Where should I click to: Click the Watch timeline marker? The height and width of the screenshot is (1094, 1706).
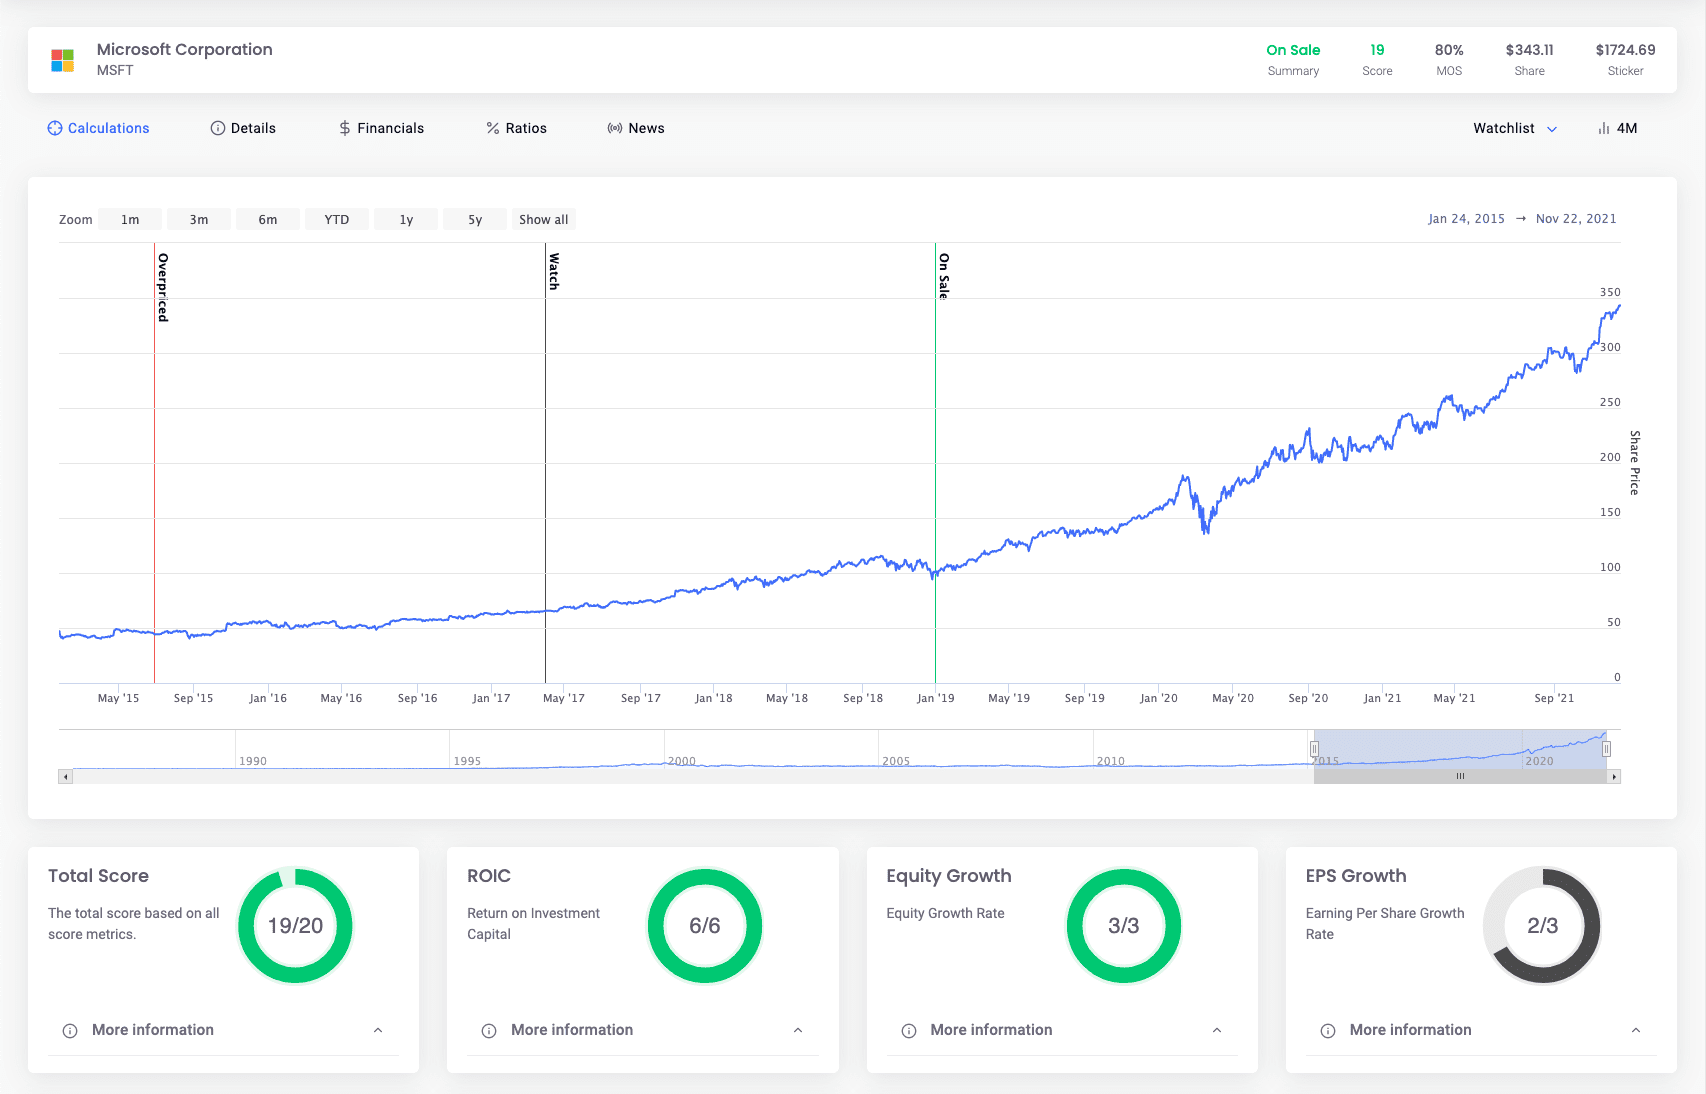click(554, 271)
